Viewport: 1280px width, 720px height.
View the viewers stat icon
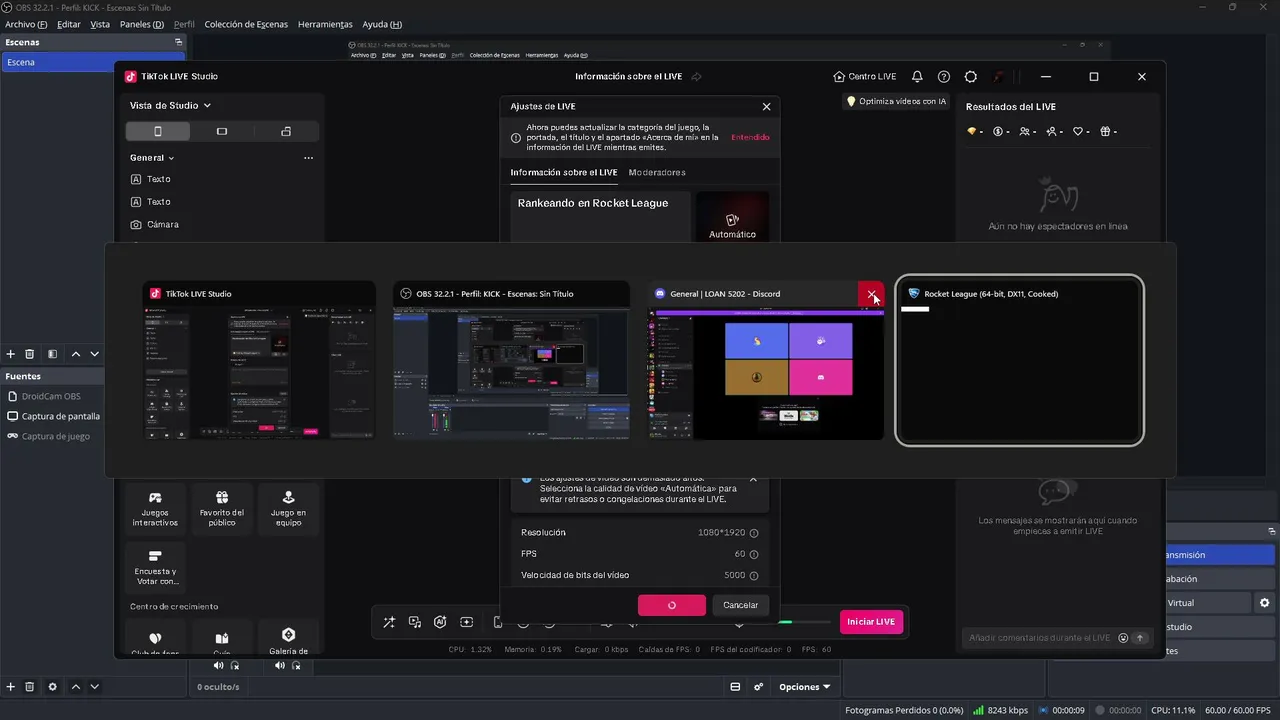pos(1025,131)
